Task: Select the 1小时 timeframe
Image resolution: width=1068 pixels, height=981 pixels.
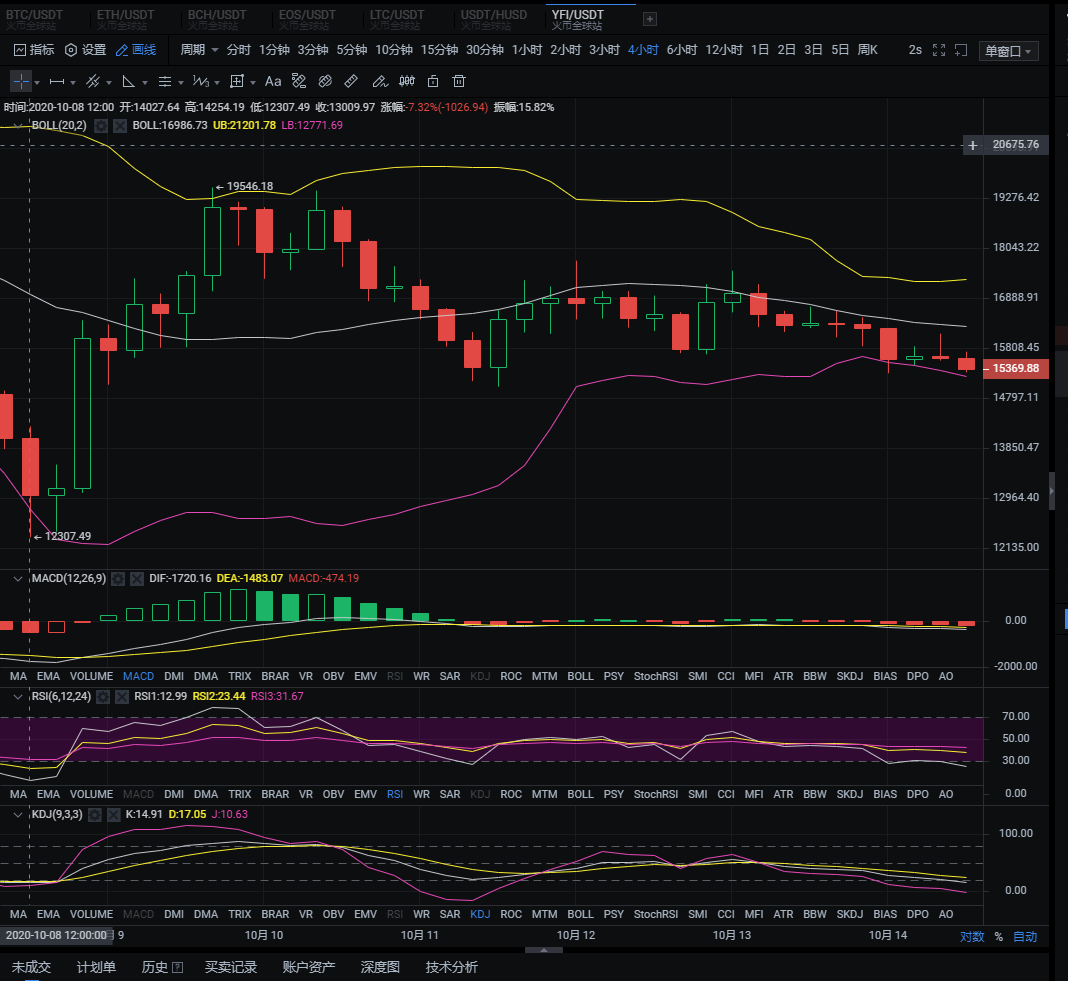Action: pyautogui.click(x=527, y=50)
